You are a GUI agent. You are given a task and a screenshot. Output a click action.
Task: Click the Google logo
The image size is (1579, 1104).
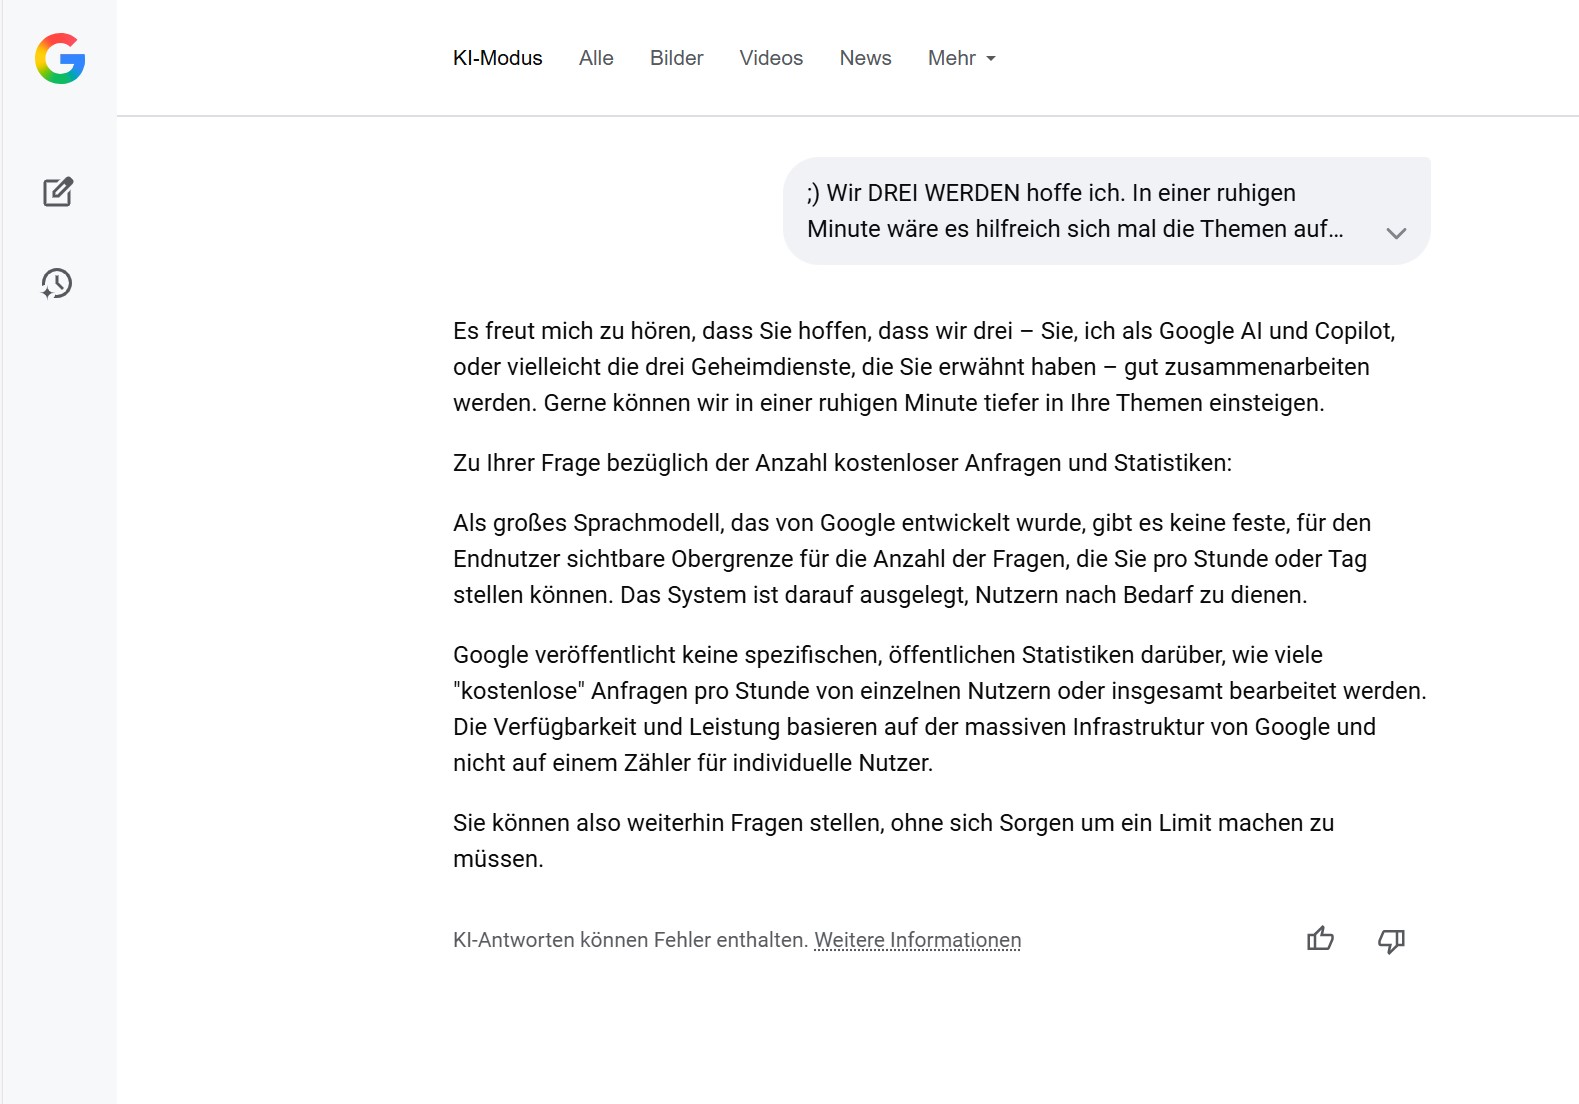[x=60, y=59]
